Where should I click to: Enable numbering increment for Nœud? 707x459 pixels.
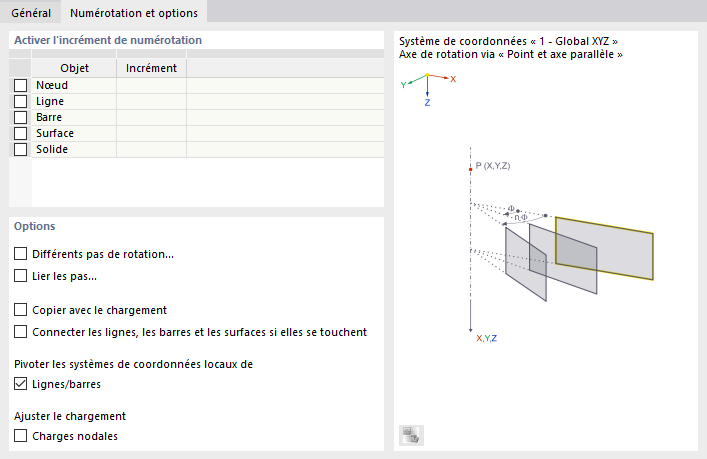click(x=20, y=86)
